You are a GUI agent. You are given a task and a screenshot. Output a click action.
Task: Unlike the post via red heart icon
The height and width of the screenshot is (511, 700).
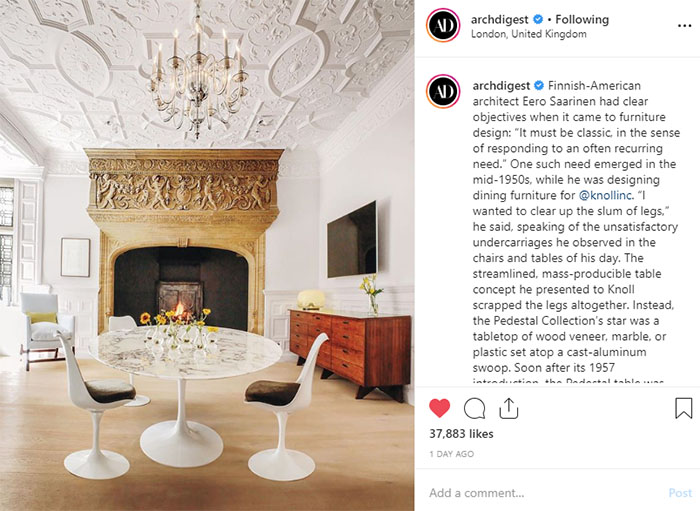439,408
